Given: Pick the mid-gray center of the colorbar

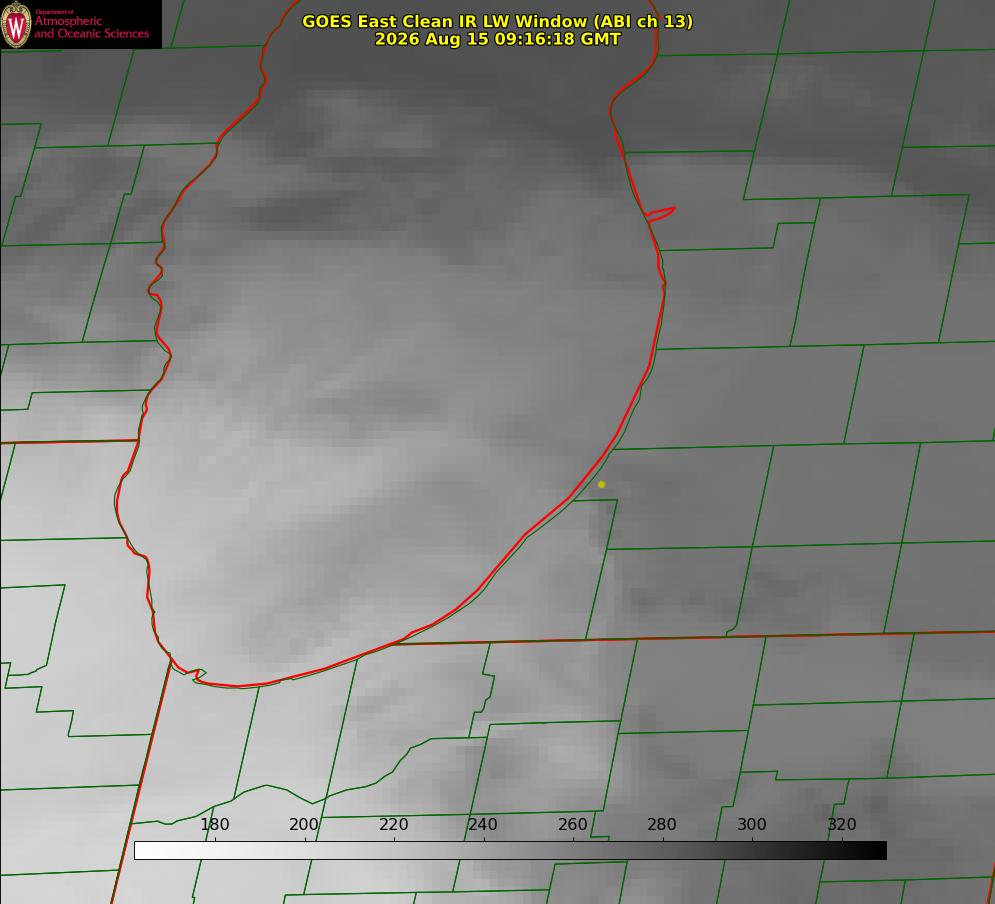Looking at the screenshot, I should click(x=510, y=850).
